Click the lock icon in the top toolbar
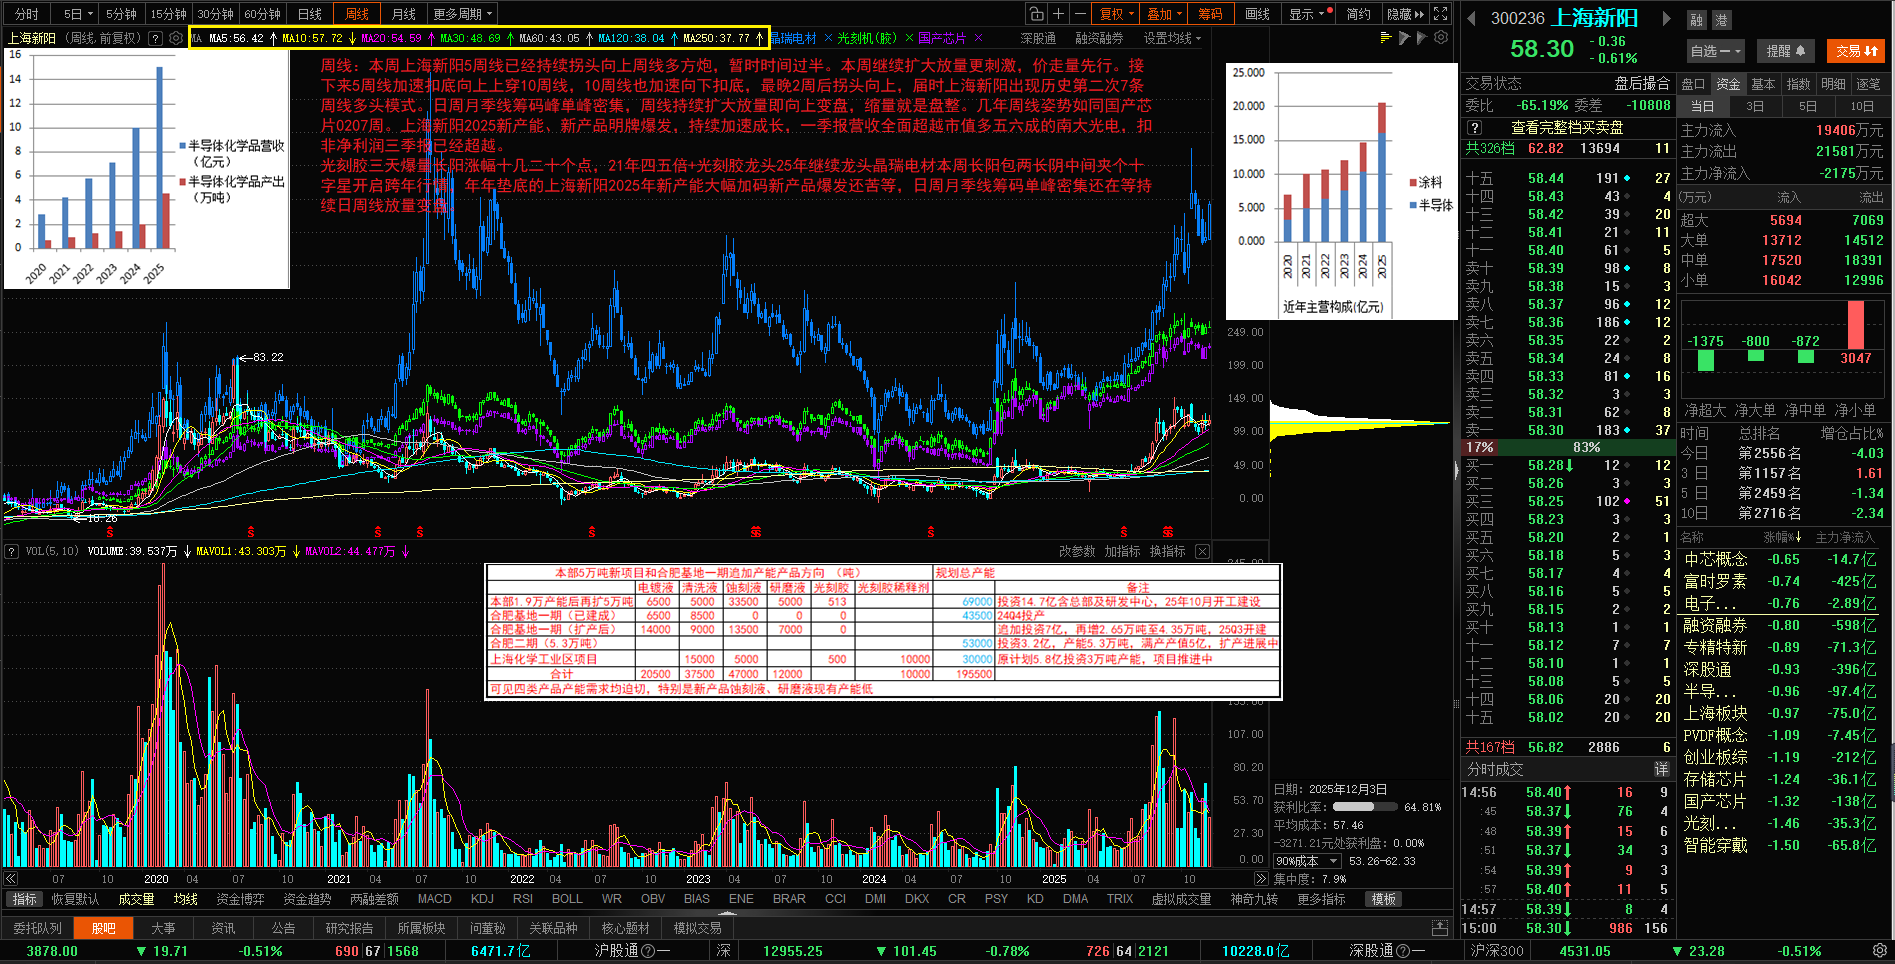1895x964 pixels. [1037, 14]
